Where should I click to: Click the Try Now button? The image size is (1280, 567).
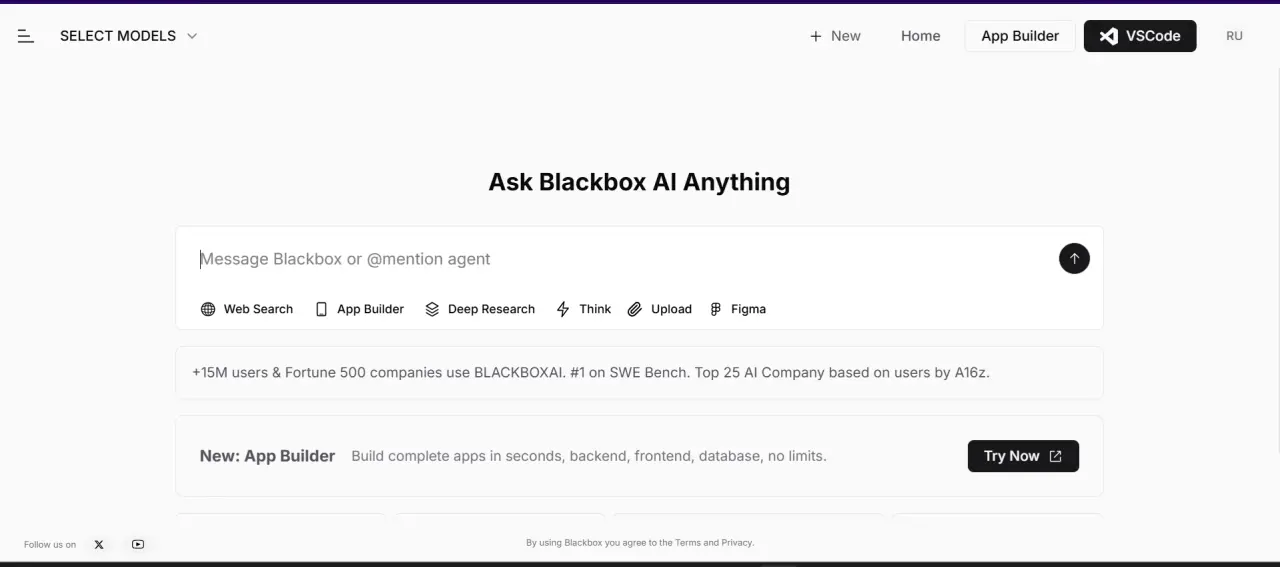tap(1023, 456)
